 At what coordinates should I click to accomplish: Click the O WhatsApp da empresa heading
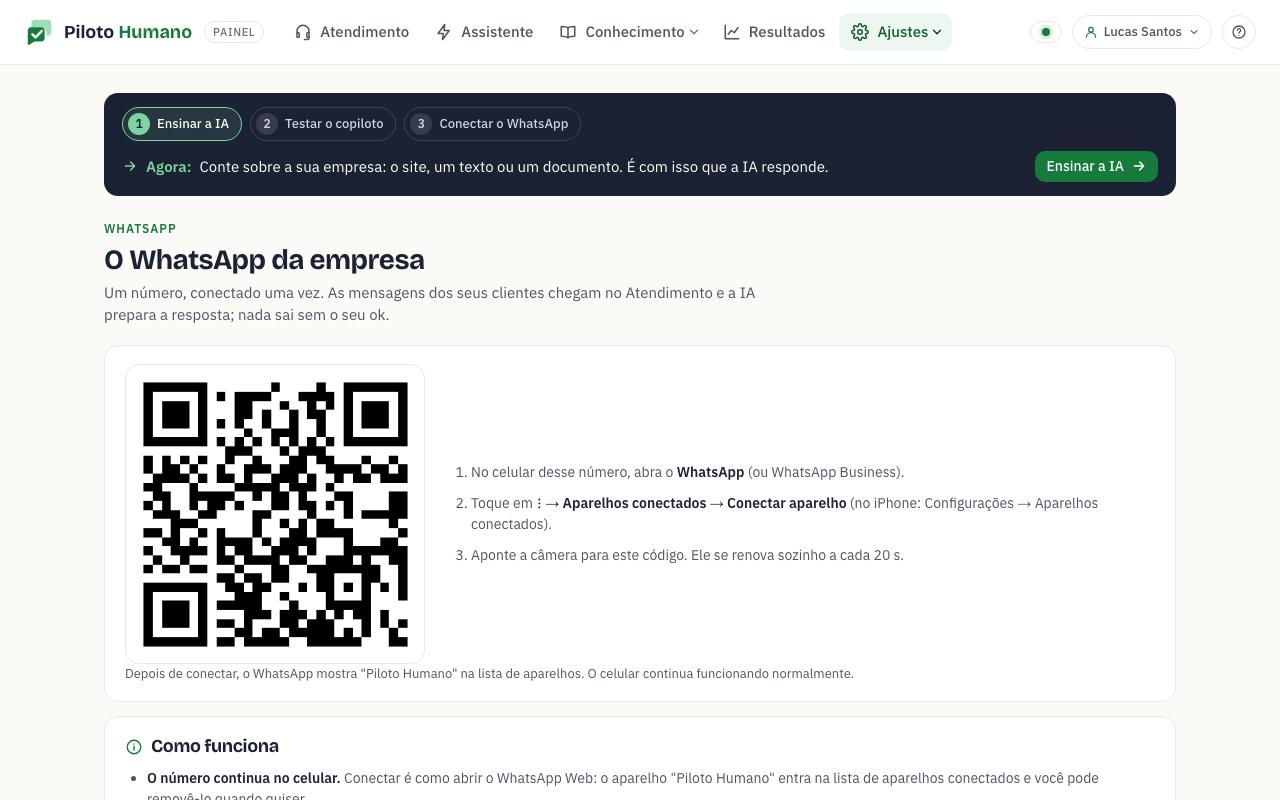click(264, 260)
